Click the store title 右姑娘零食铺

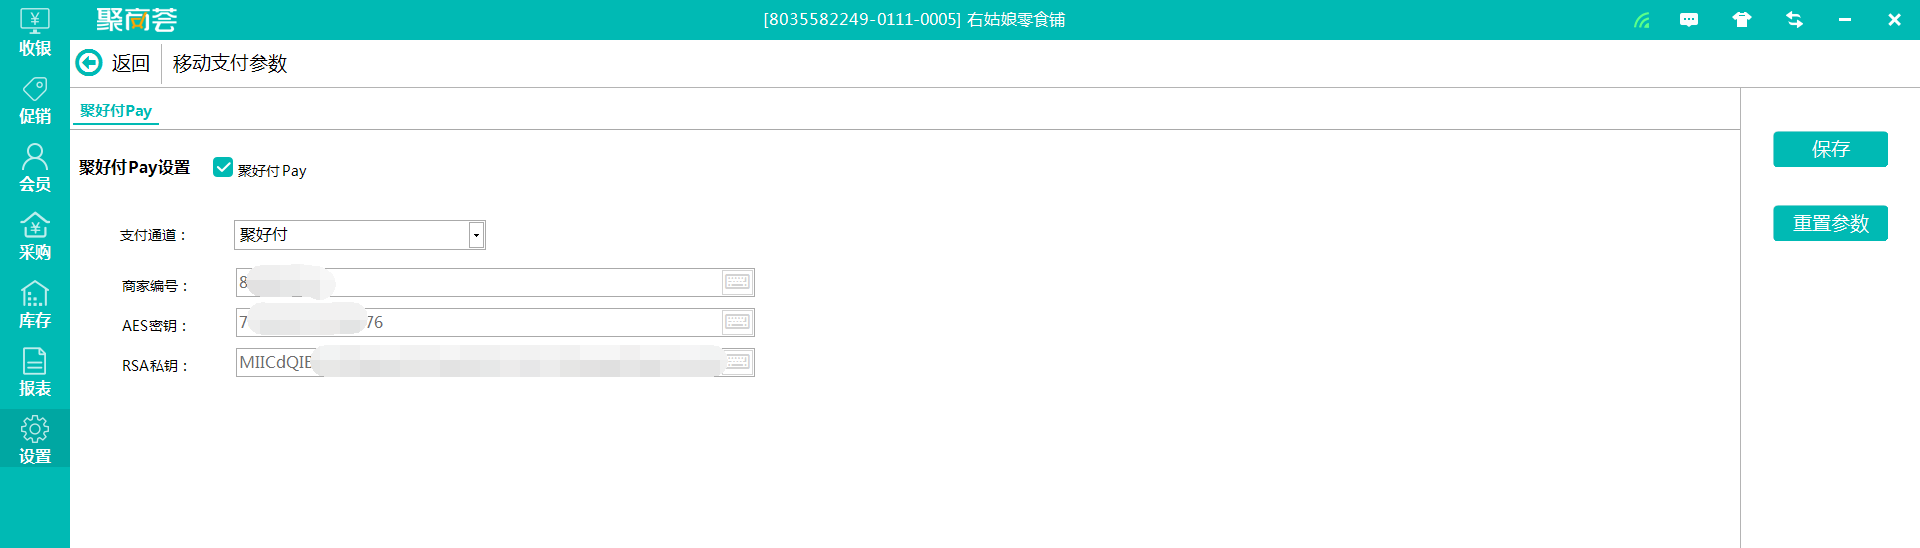coord(1016,20)
